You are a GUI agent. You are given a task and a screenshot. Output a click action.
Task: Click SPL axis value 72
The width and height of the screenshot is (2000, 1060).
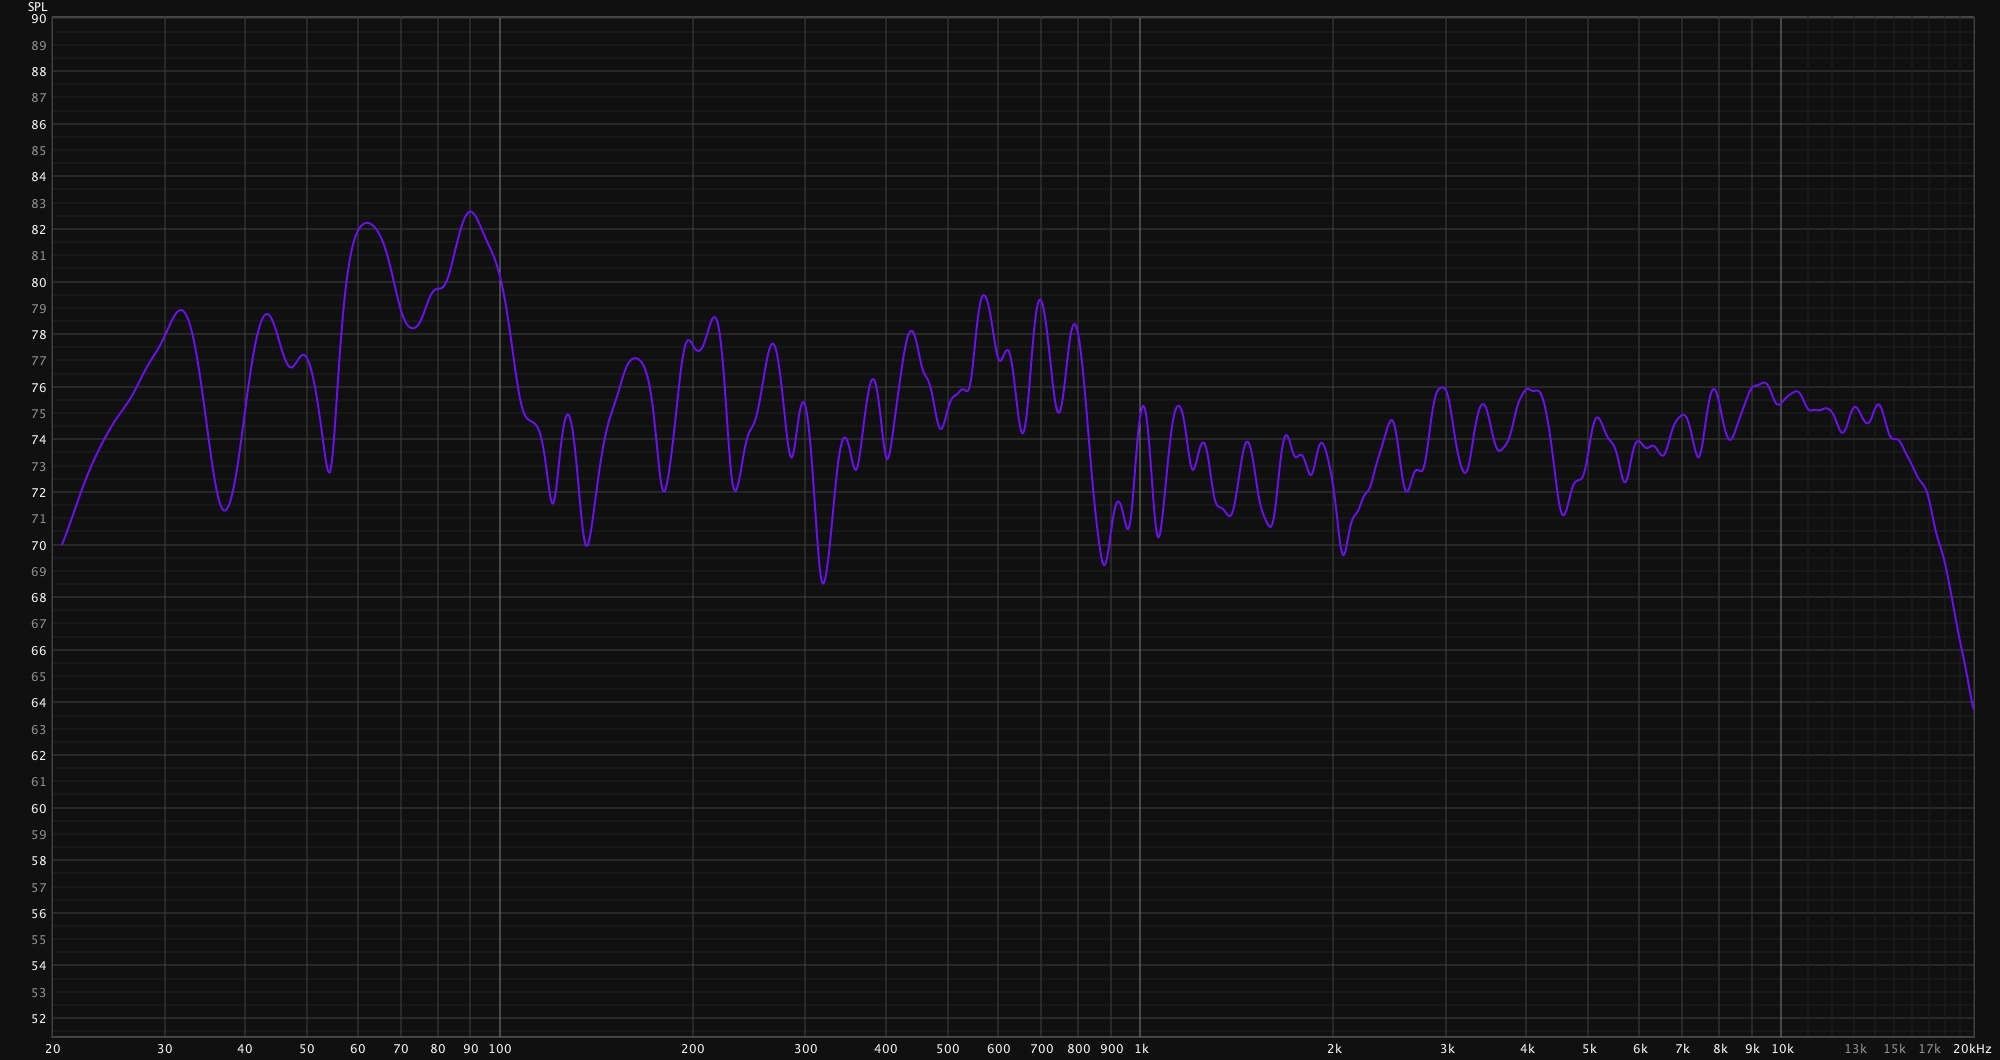(x=39, y=493)
